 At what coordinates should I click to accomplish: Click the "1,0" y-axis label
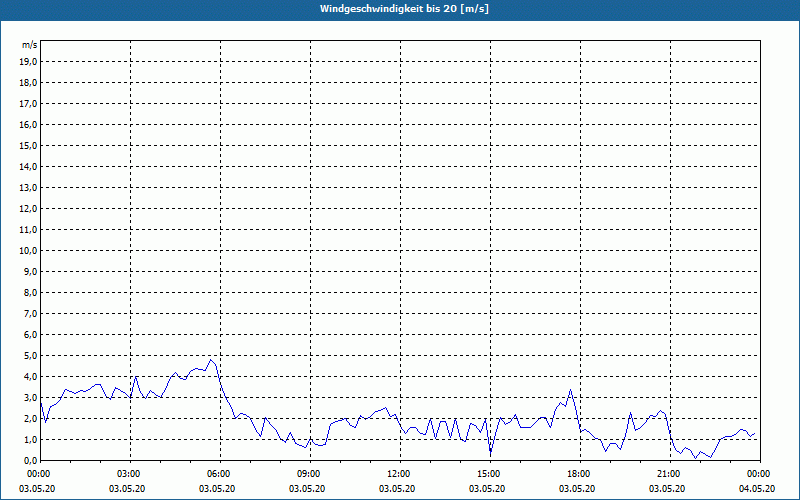click(31, 439)
